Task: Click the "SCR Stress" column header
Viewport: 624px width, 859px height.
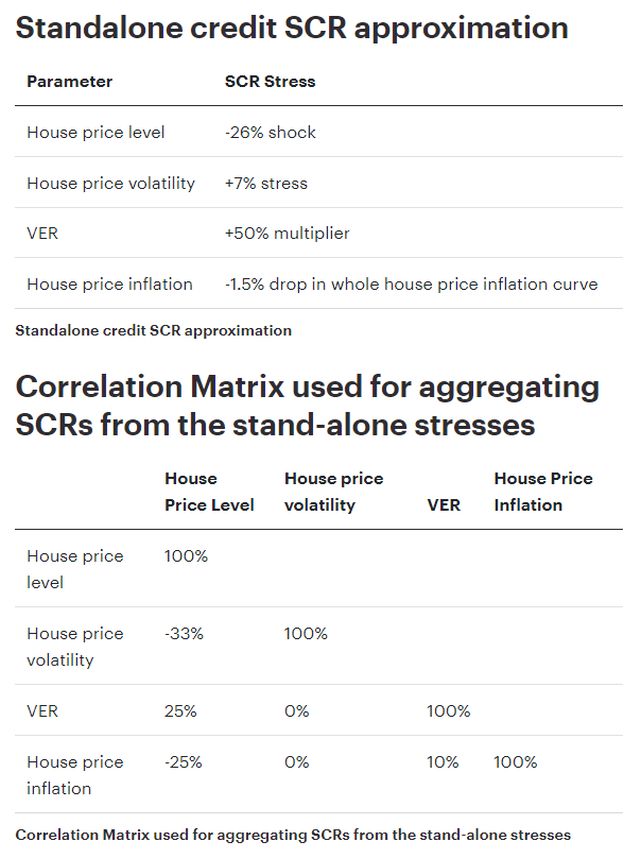Action: (270, 81)
